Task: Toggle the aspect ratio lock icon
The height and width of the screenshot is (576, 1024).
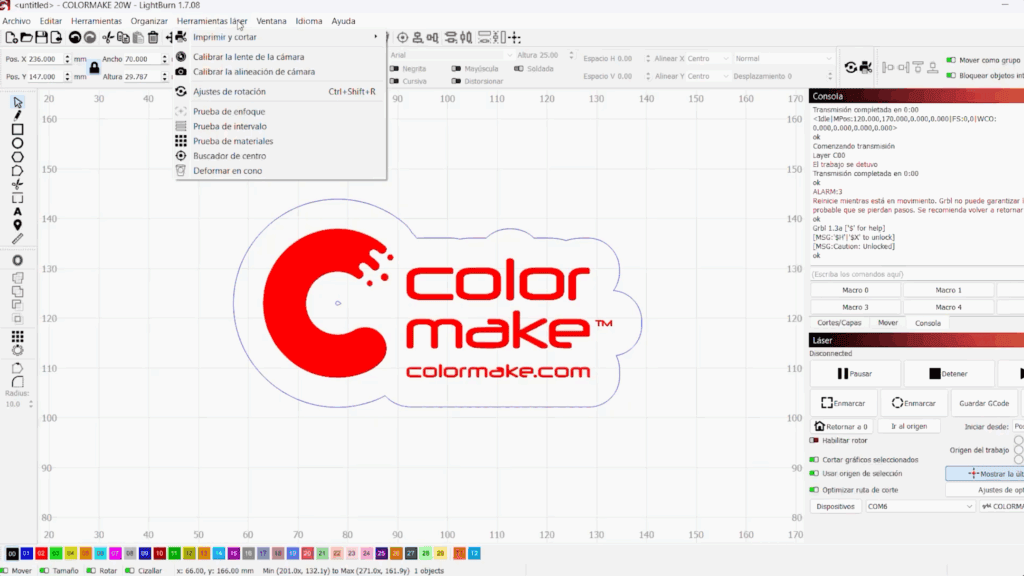Action: pyautogui.click(x=94, y=67)
